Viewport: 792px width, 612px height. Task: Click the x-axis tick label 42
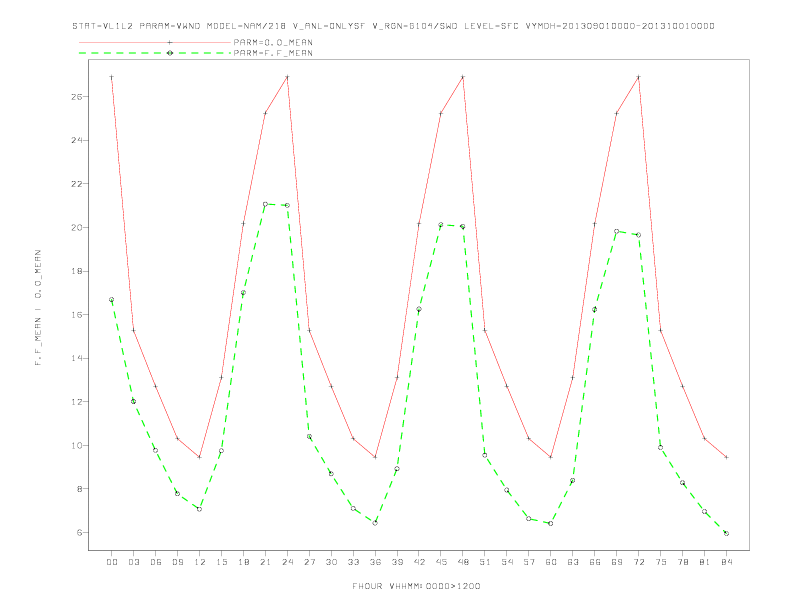[419, 562]
